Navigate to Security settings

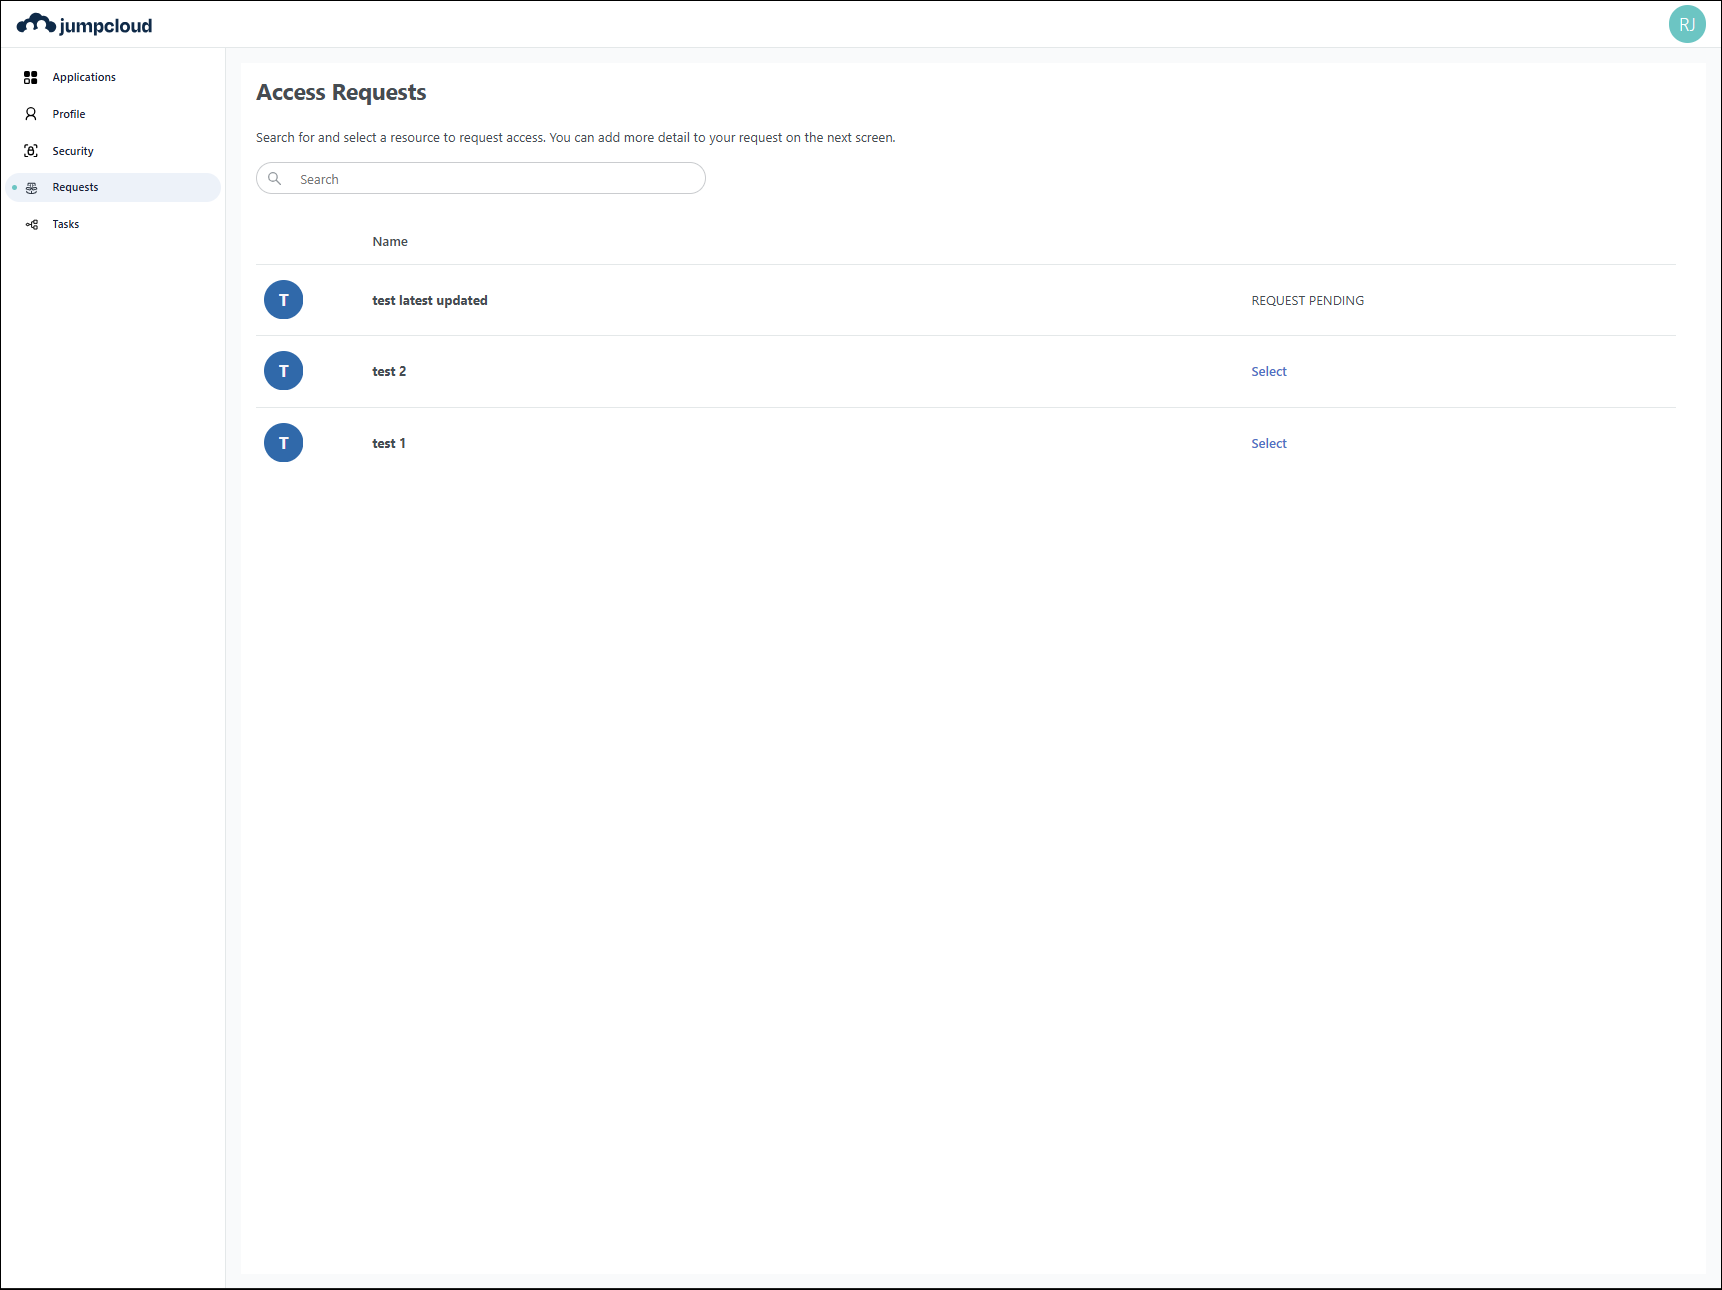coord(73,151)
